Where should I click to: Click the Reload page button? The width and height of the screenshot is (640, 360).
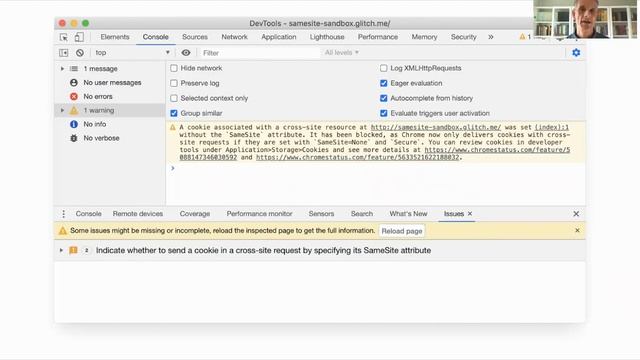pos(402,231)
